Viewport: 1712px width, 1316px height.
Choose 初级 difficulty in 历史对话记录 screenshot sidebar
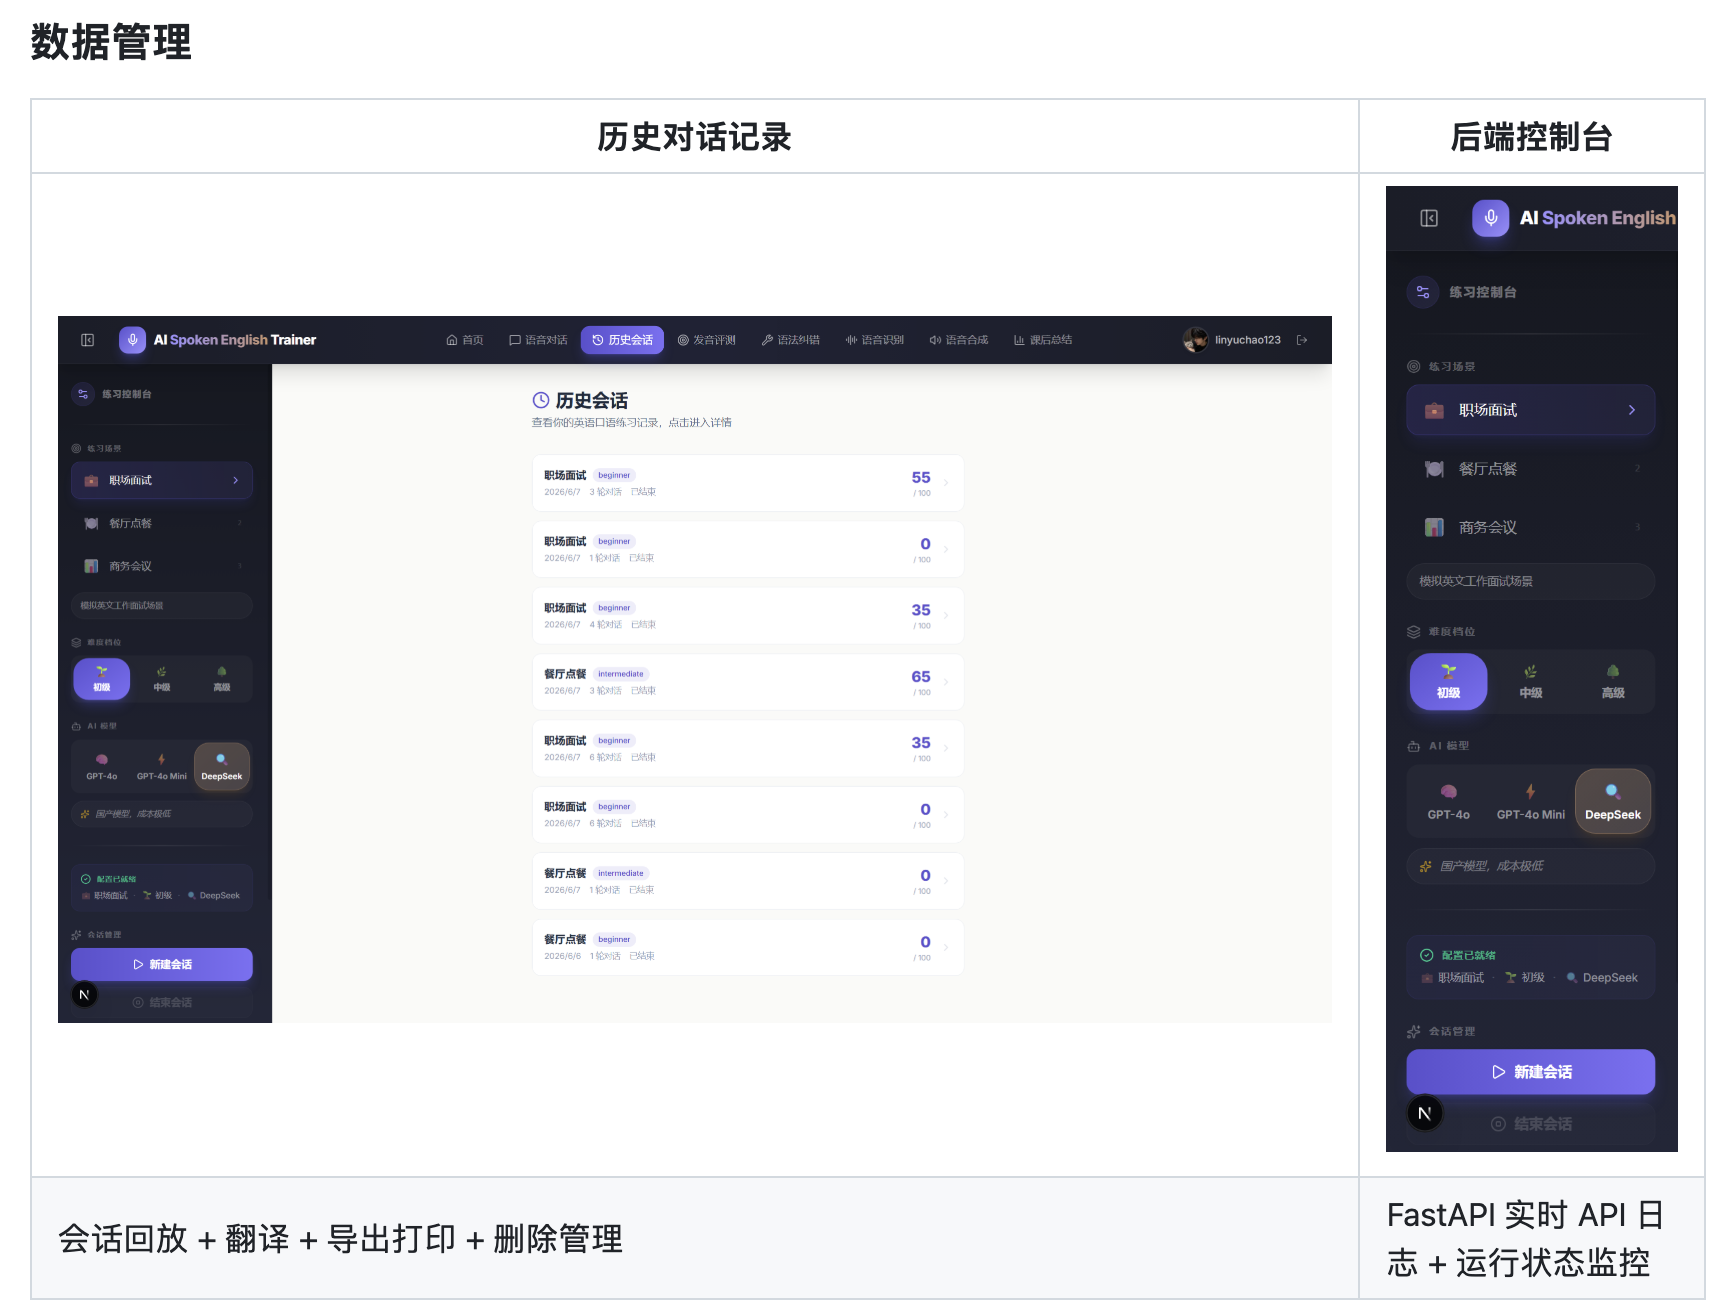coord(102,679)
